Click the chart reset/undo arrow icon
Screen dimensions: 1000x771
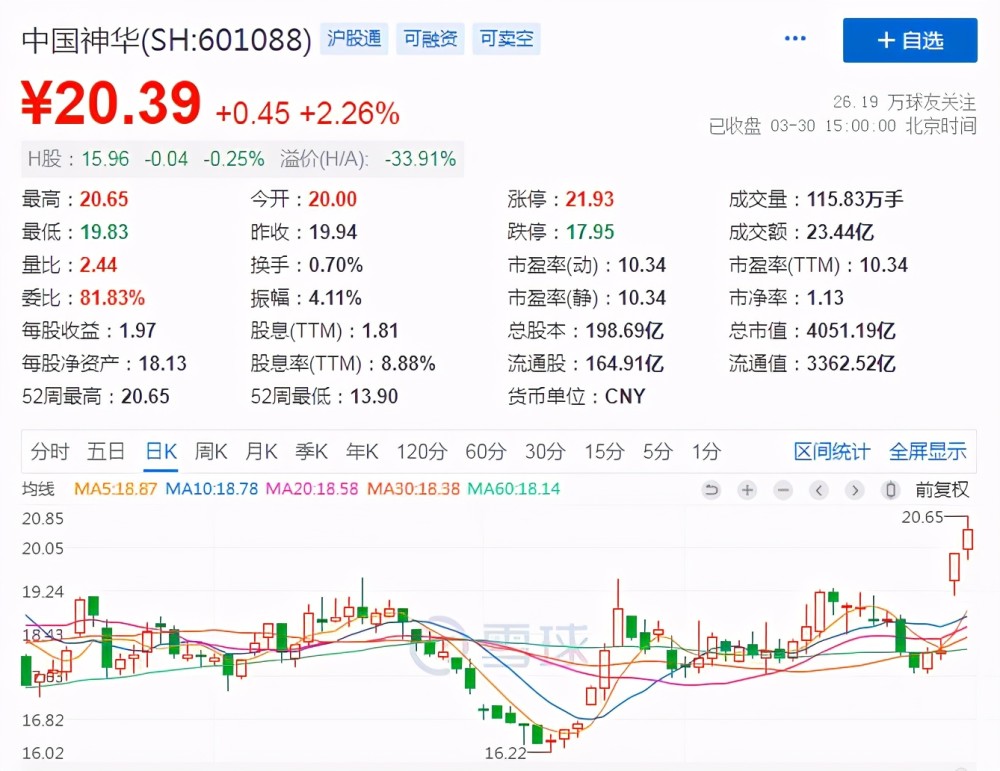[711, 490]
